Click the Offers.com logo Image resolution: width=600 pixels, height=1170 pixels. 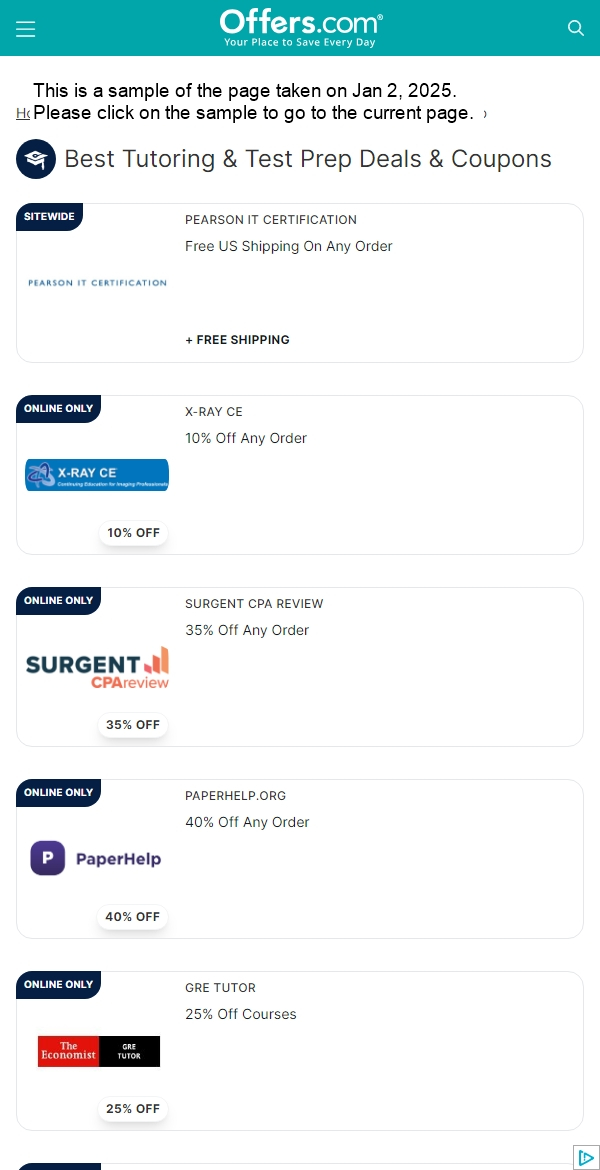coord(301,28)
